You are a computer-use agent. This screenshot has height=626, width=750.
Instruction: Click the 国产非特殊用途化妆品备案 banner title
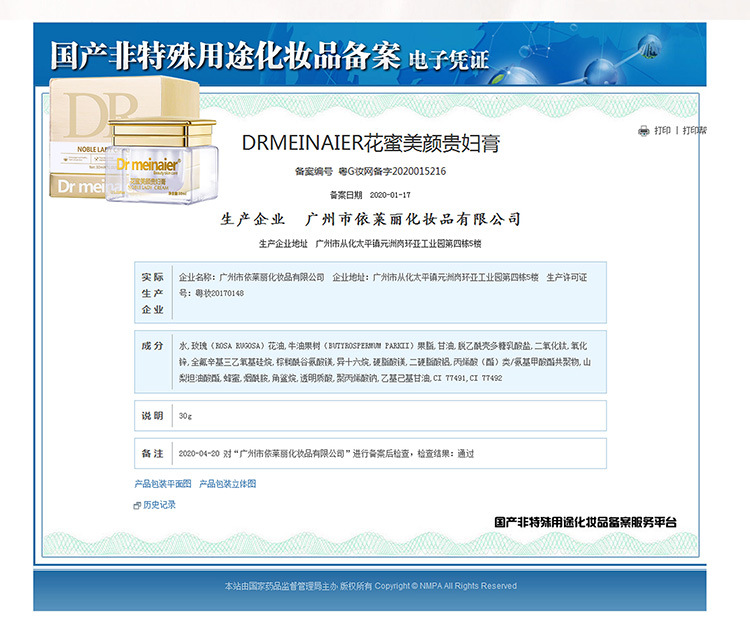(x=225, y=56)
